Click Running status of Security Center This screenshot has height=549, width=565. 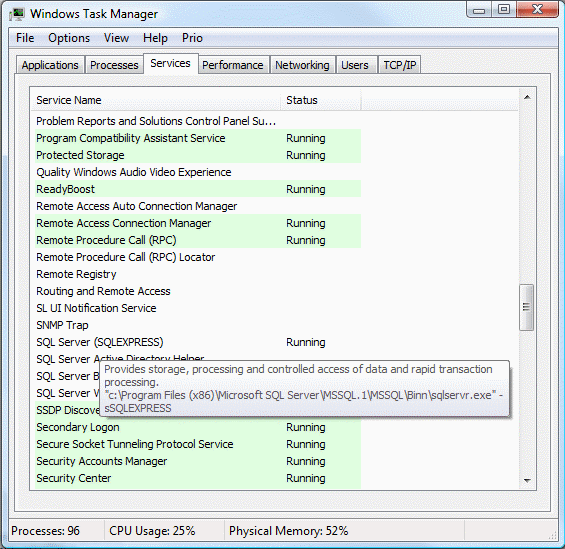(x=306, y=478)
